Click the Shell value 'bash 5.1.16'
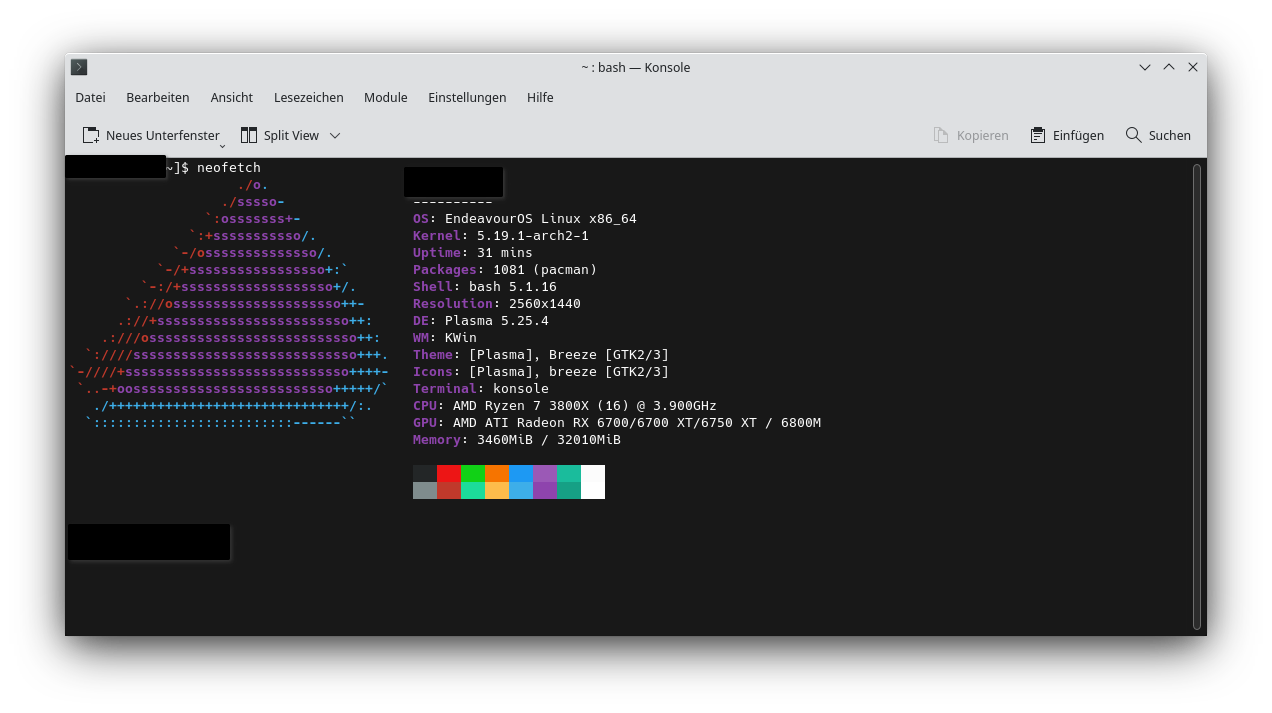This screenshot has height=713, width=1272. tap(513, 286)
